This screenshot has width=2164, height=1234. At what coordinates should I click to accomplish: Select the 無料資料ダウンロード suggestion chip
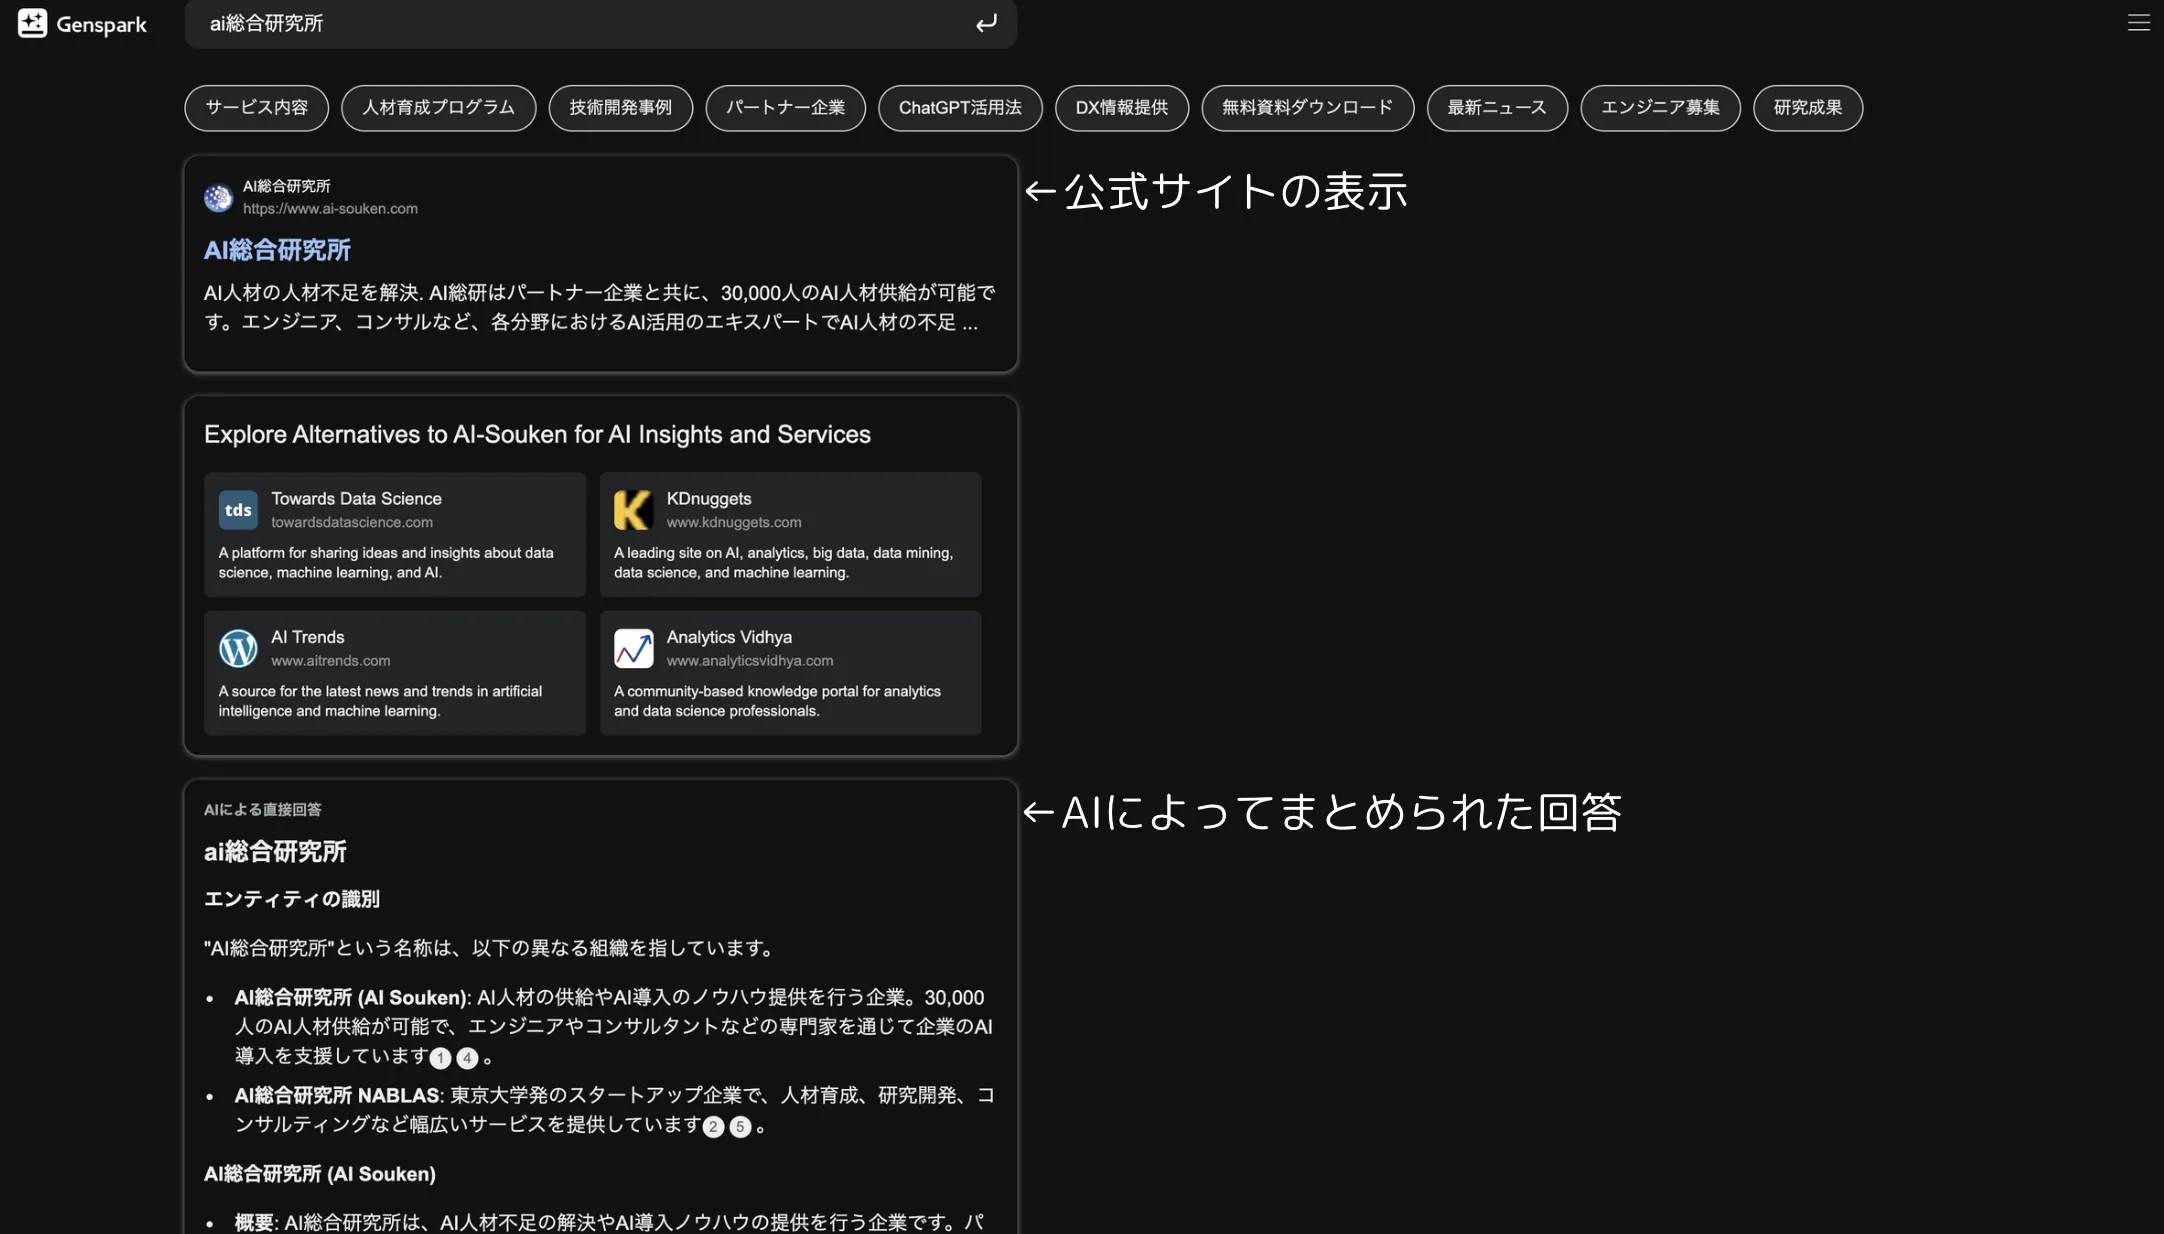(1308, 108)
